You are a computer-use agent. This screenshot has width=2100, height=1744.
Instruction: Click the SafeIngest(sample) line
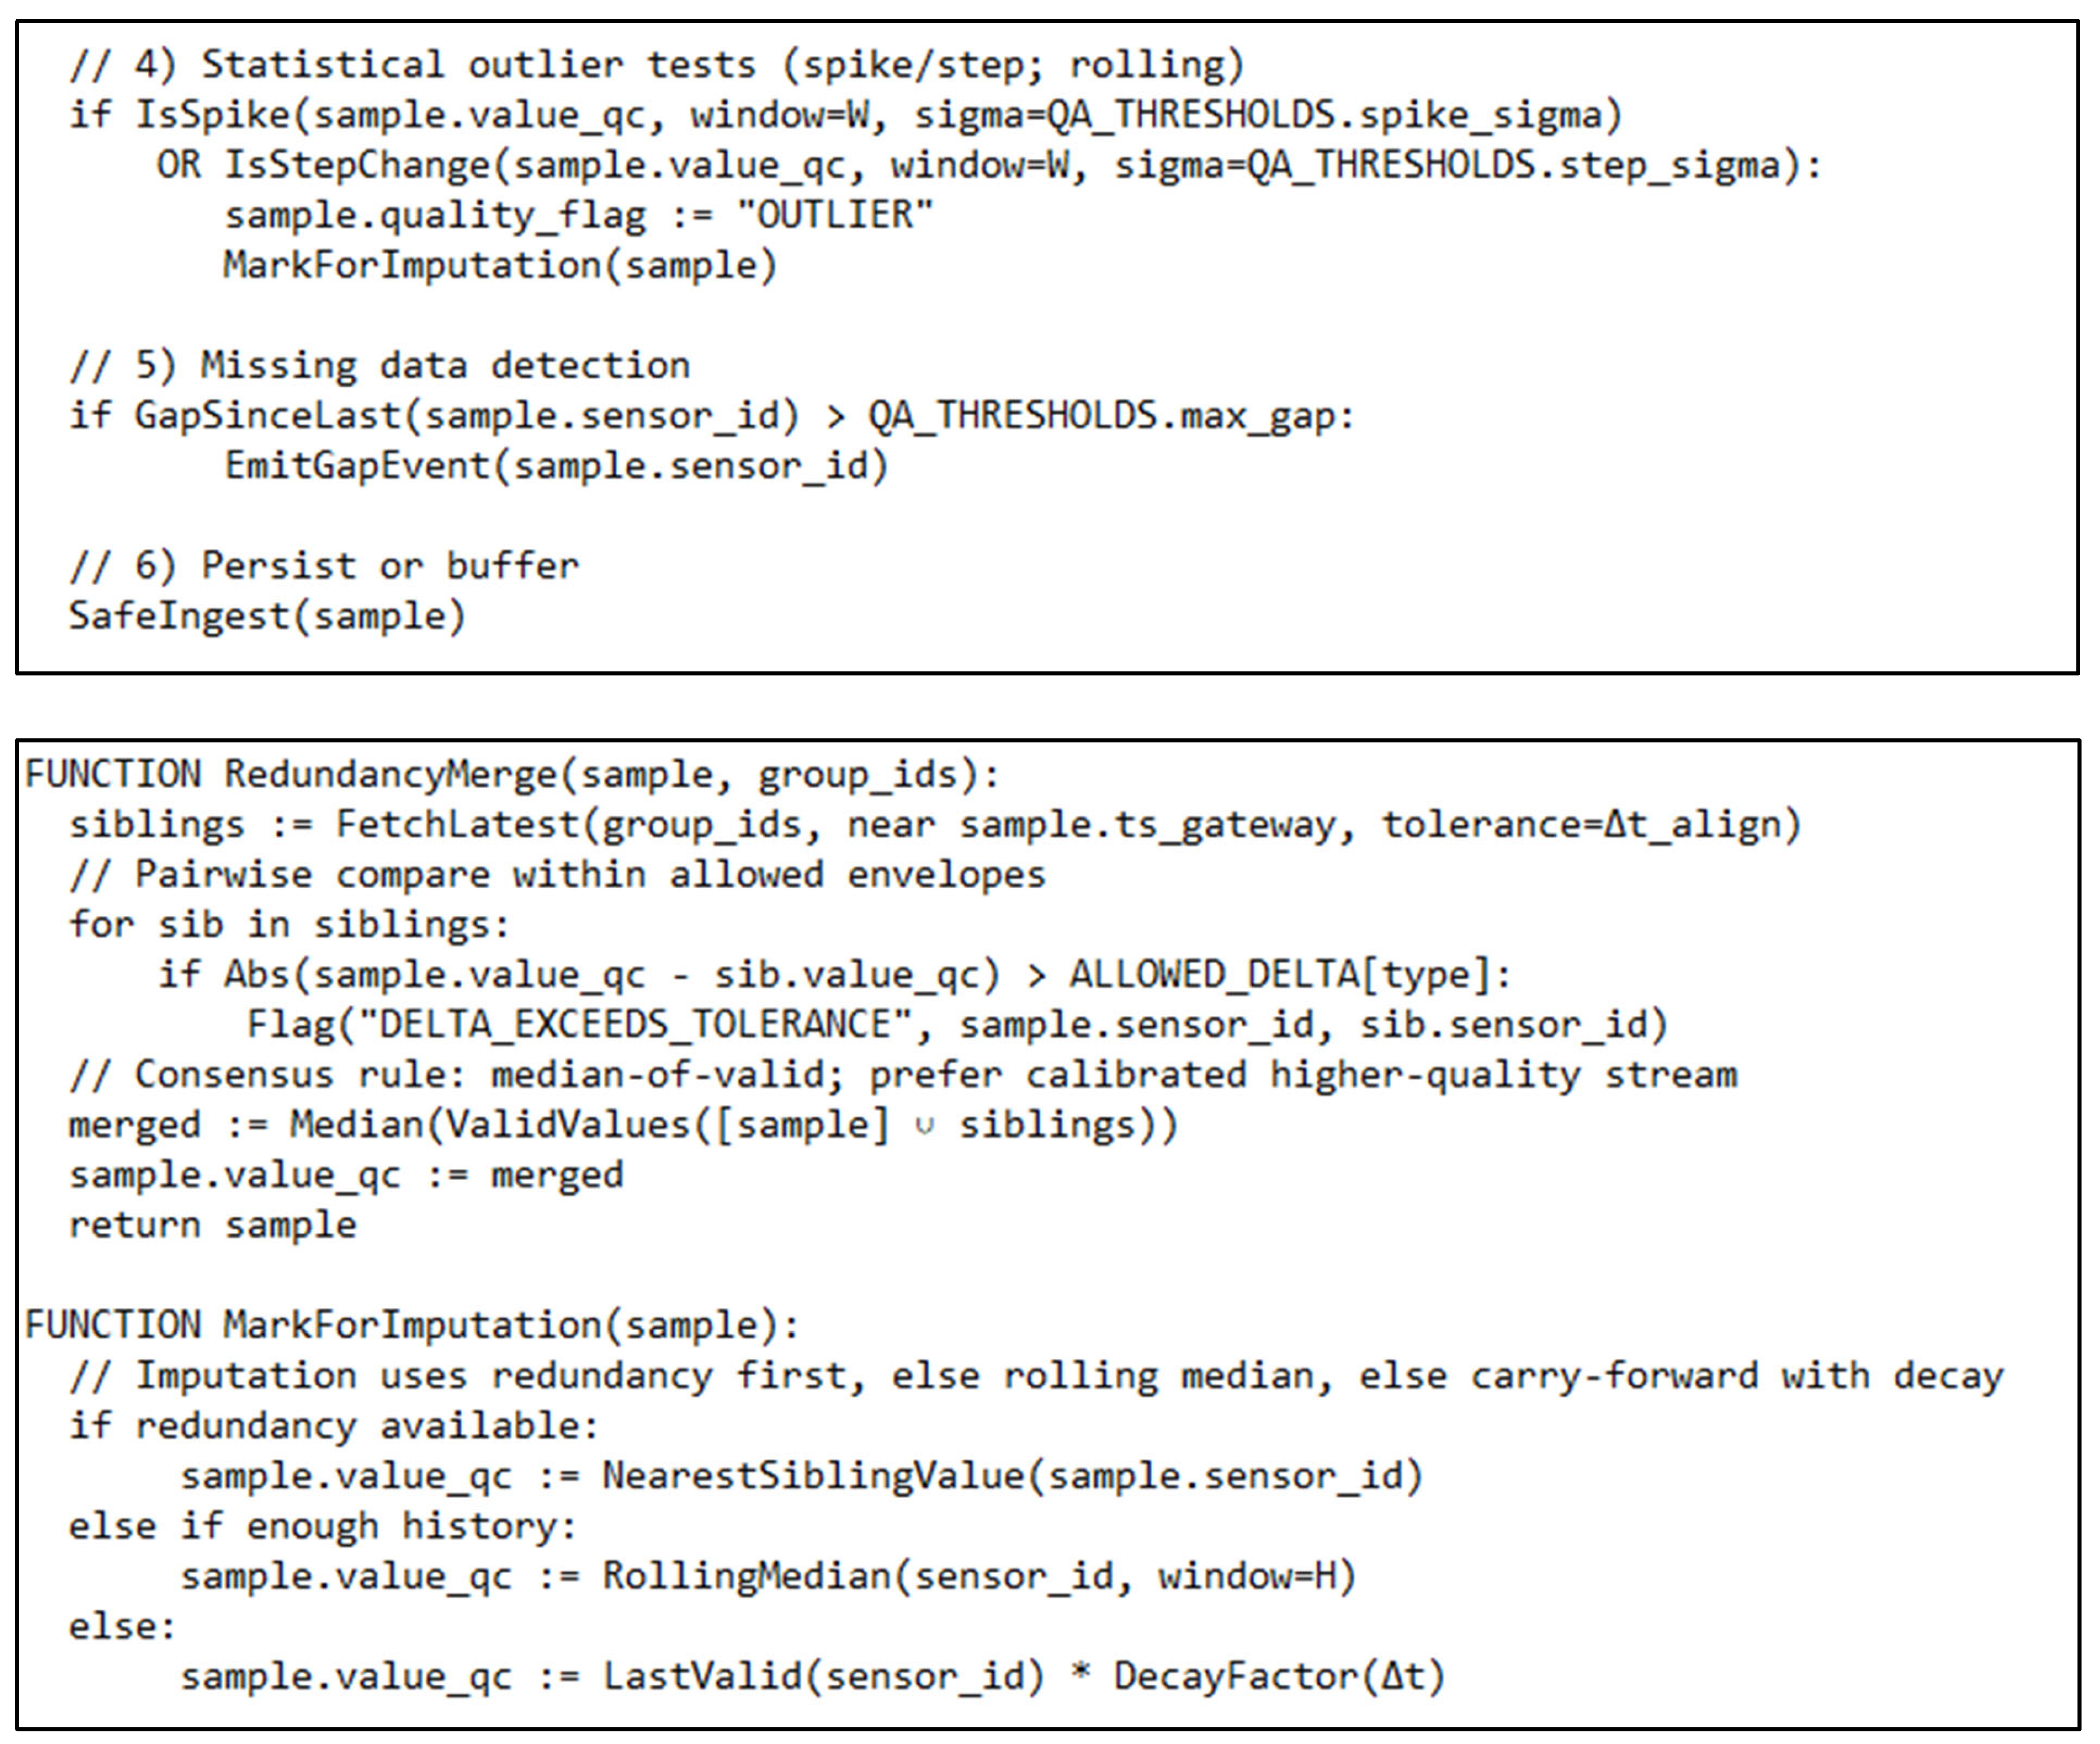click(x=267, y=616)
